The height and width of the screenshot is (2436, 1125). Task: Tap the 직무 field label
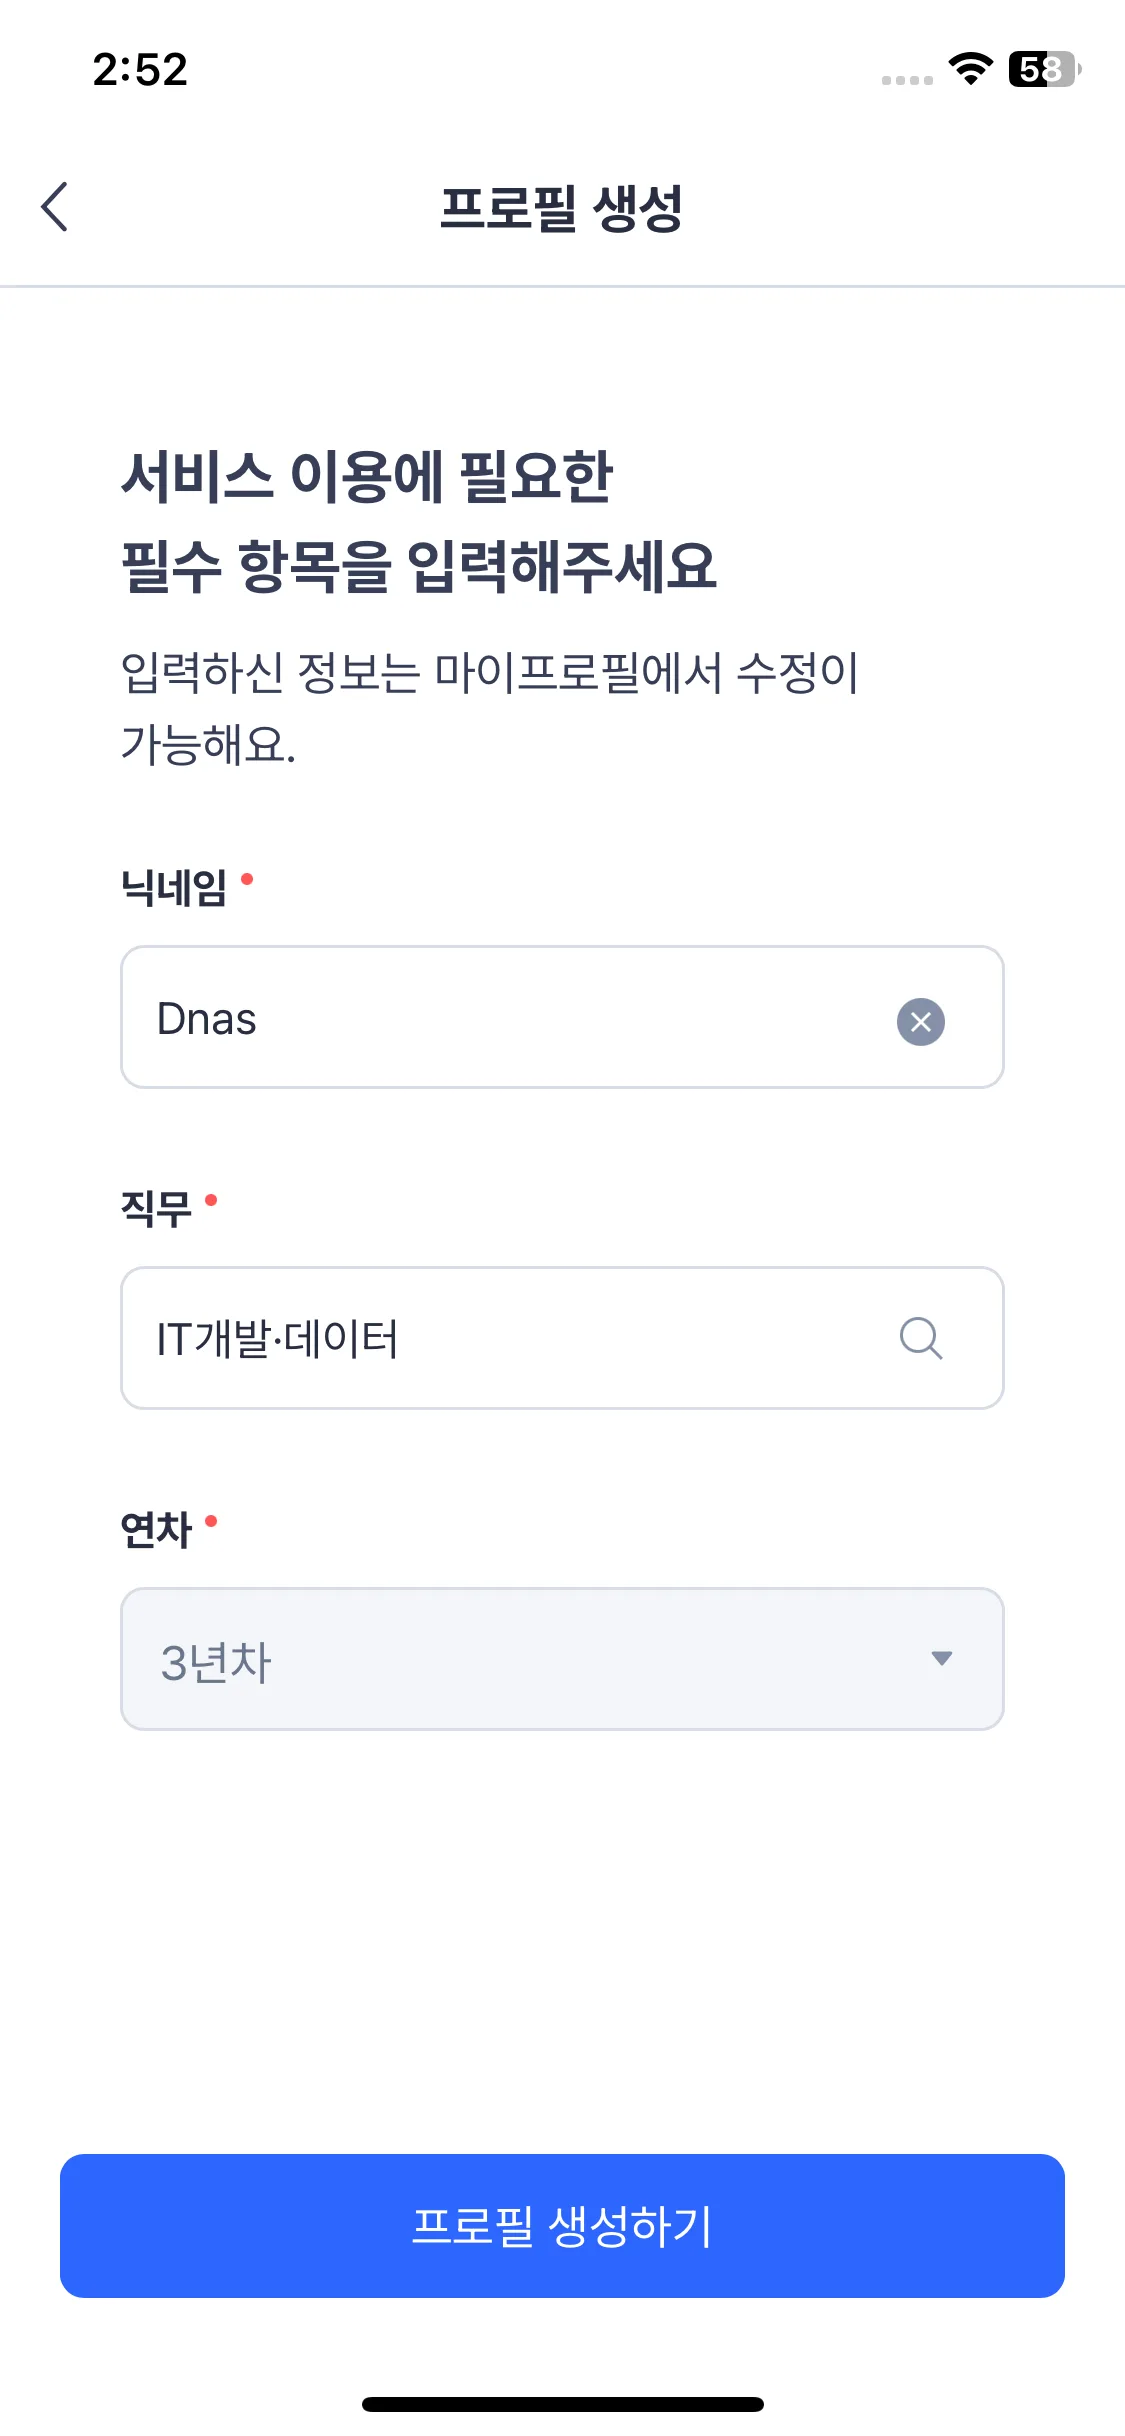point(156,1208)
